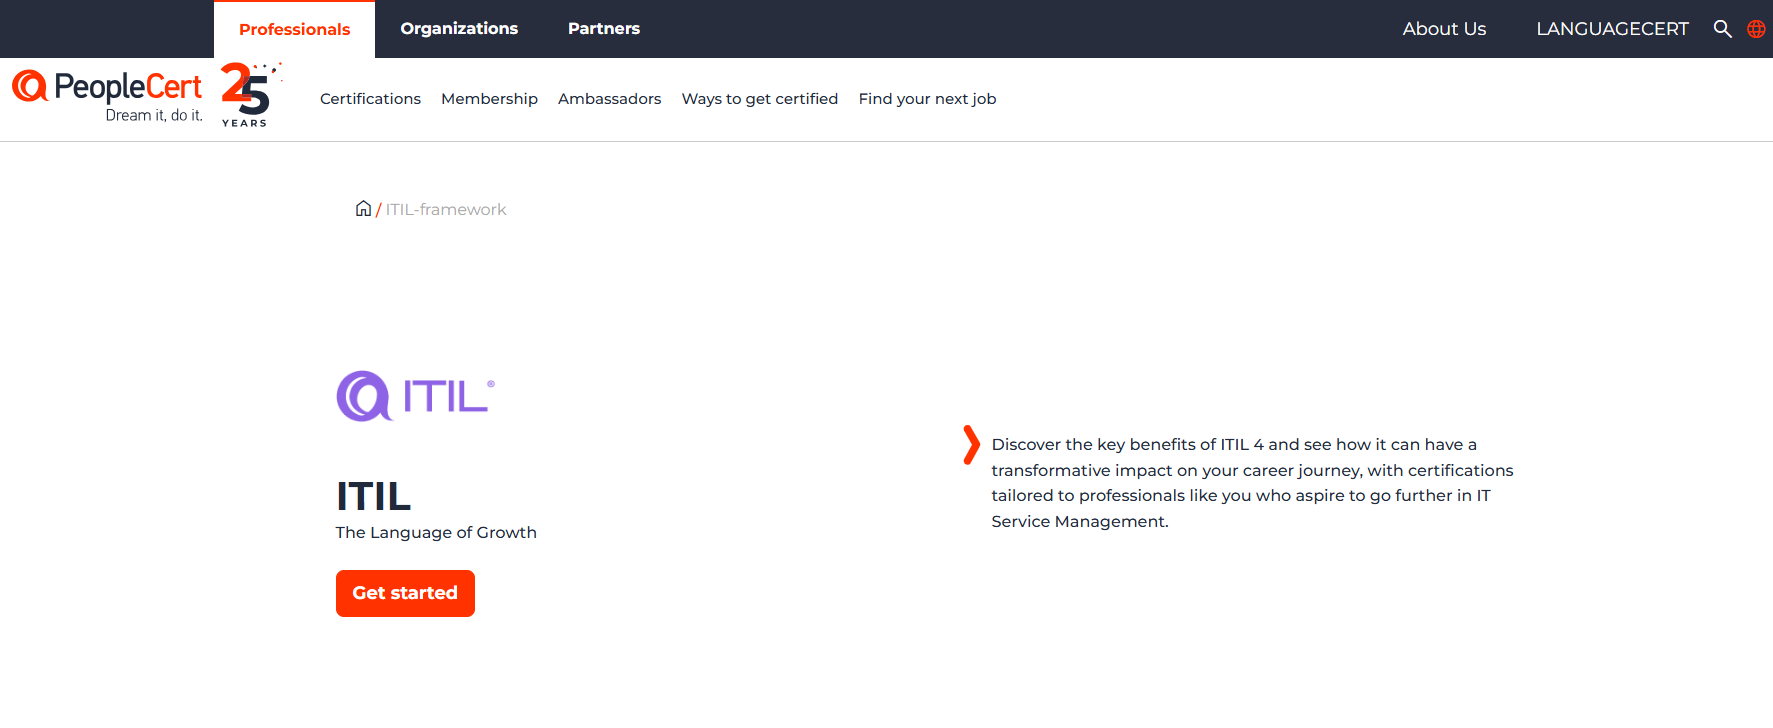Open Ways to get certified menu
The height and width of the screenshot is (728, 1773).
point(760,98)
